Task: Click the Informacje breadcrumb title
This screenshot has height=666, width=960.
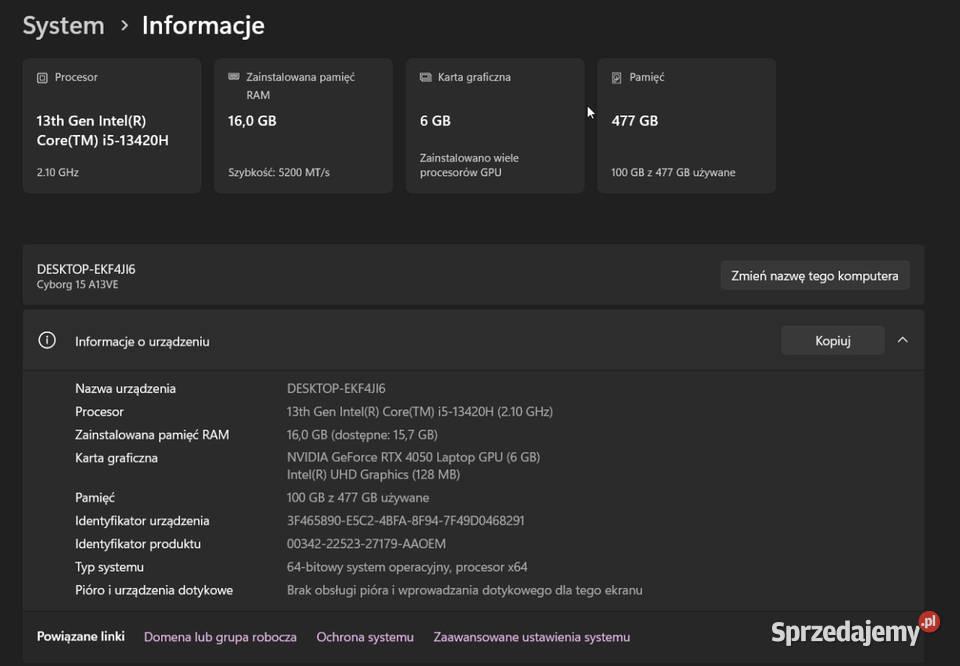Action: pyautogui.click(x=203, y=26)
